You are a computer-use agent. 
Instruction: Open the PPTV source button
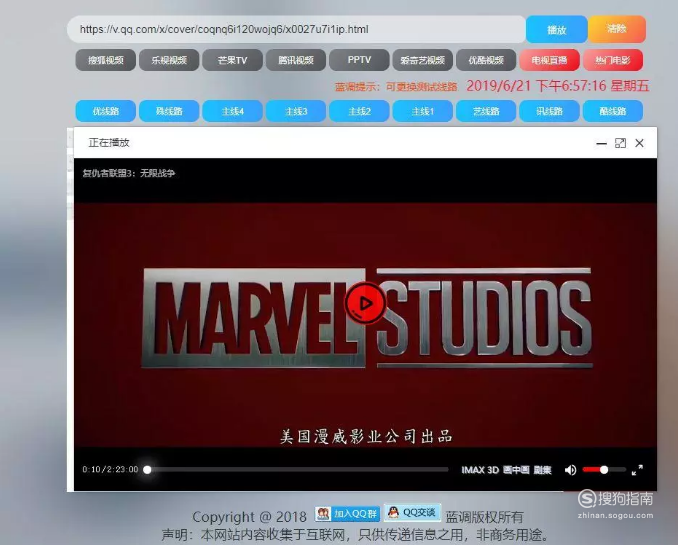pos(359,60)
